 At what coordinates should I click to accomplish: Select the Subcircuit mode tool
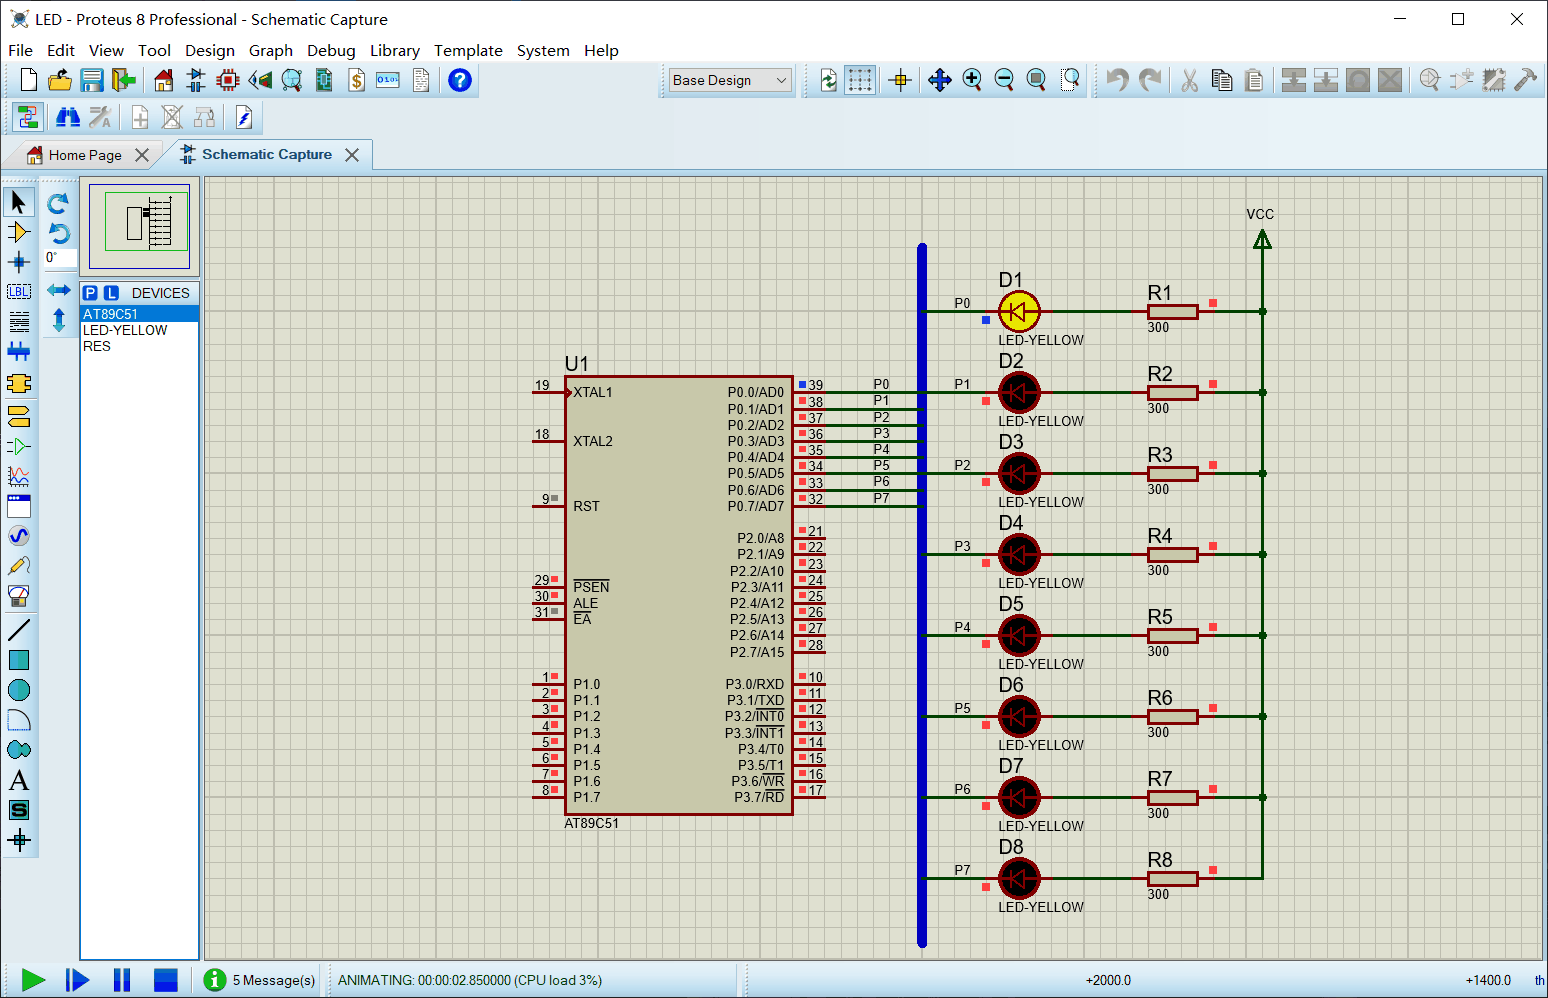coord(18,384)
